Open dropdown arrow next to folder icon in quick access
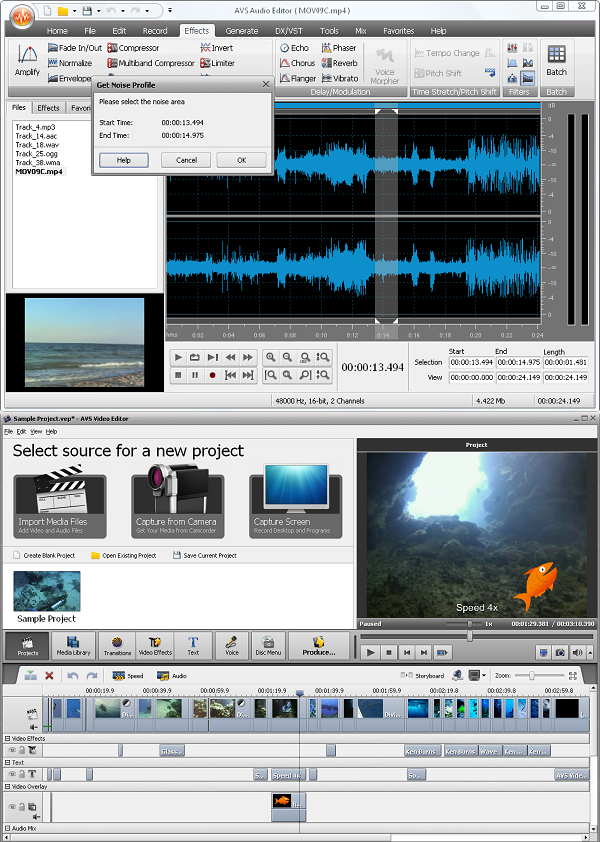Image resolution: width=600 pixels, height=842 pixels. [74, 11]
